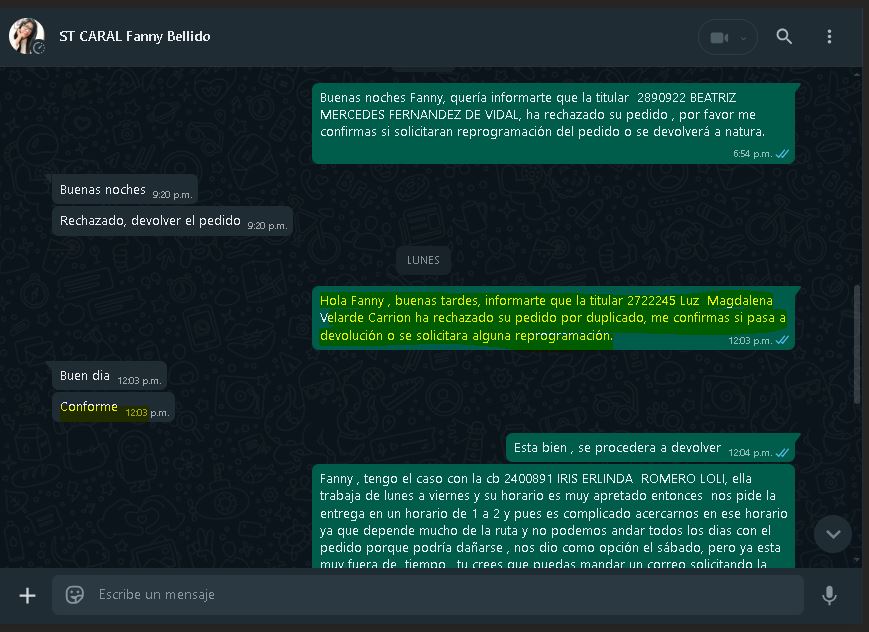The width and height of the screenshot is (869, 632).
Task: Click read receipt ticks on 6:54 p.m. message
Action: [782, 154]
